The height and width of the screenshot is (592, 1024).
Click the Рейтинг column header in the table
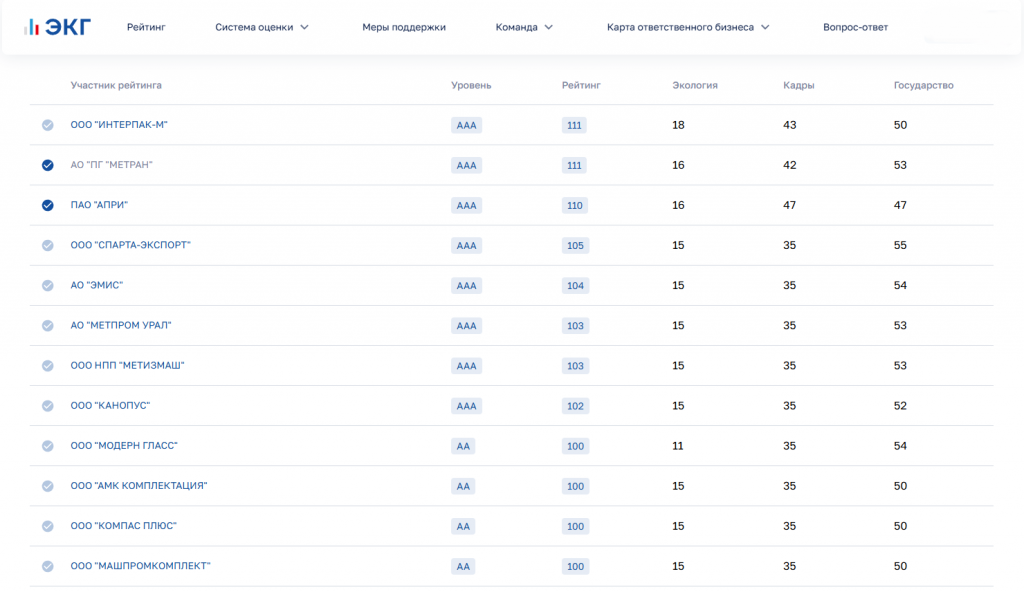(x=581, y=86)
